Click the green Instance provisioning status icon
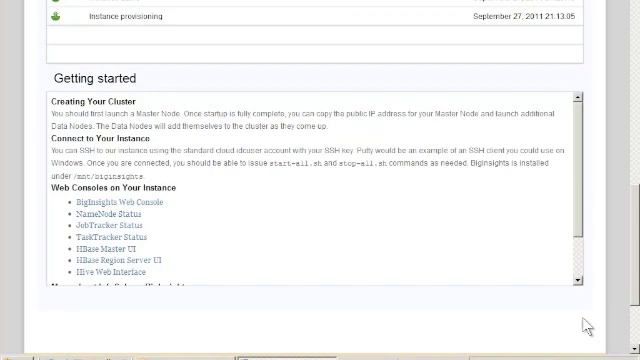Screen dimensions: 640x360 point(56,16)
